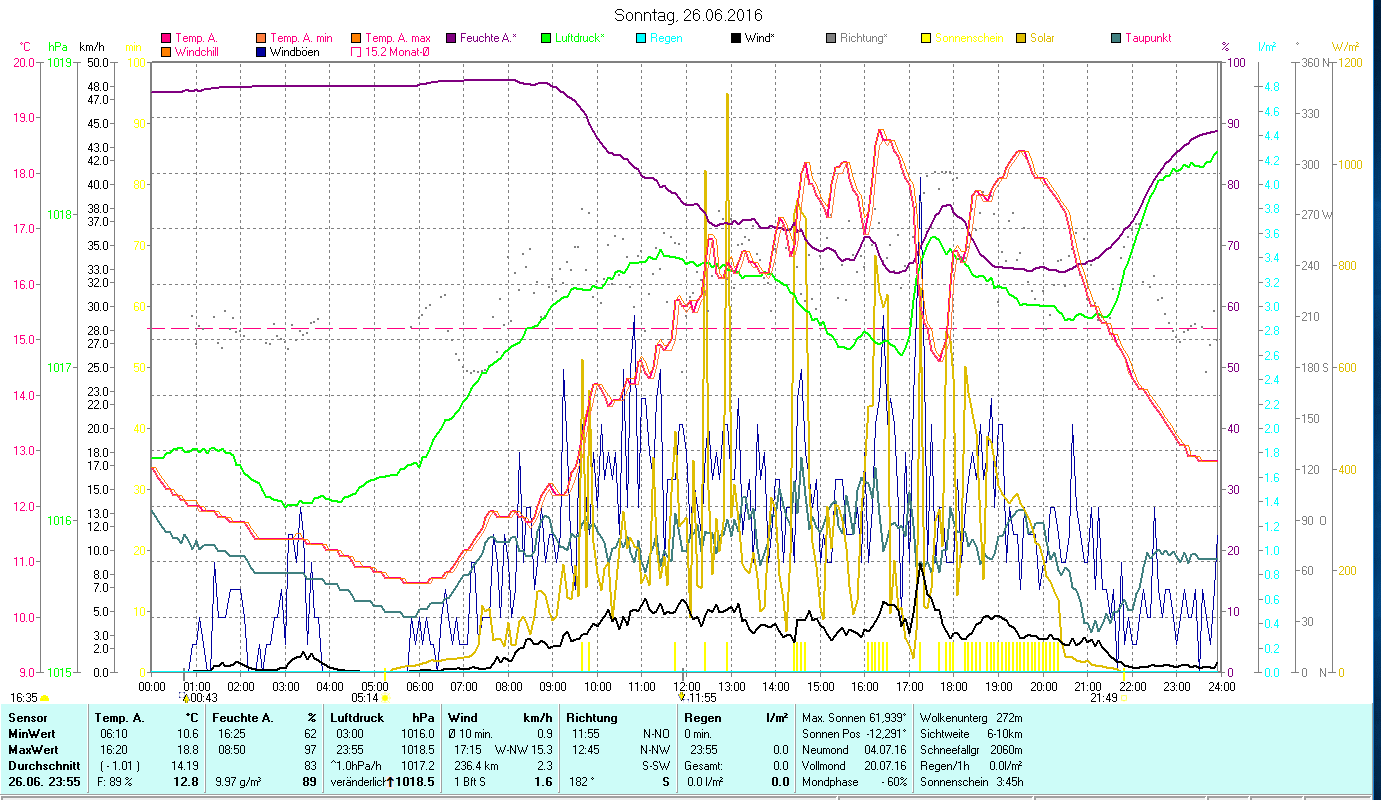The image size is (1381, 800).
Task: Click the rising pressure trend arrow
Action: point(390,782)
